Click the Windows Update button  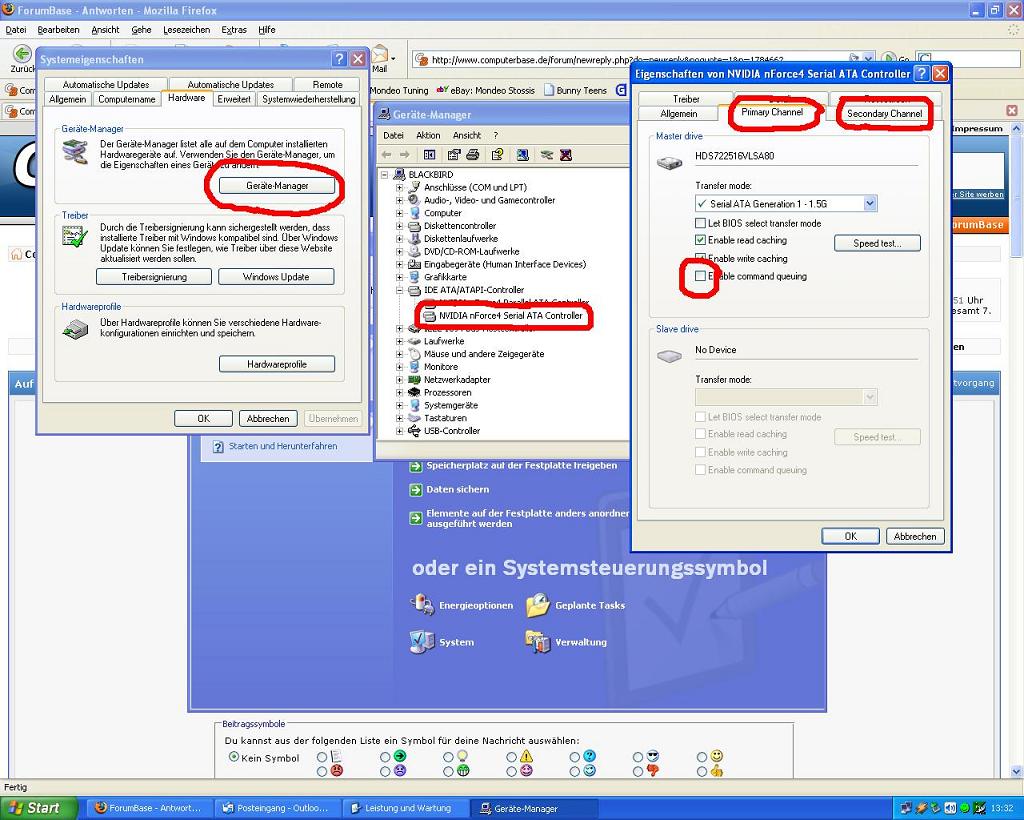tap(276, 277)
